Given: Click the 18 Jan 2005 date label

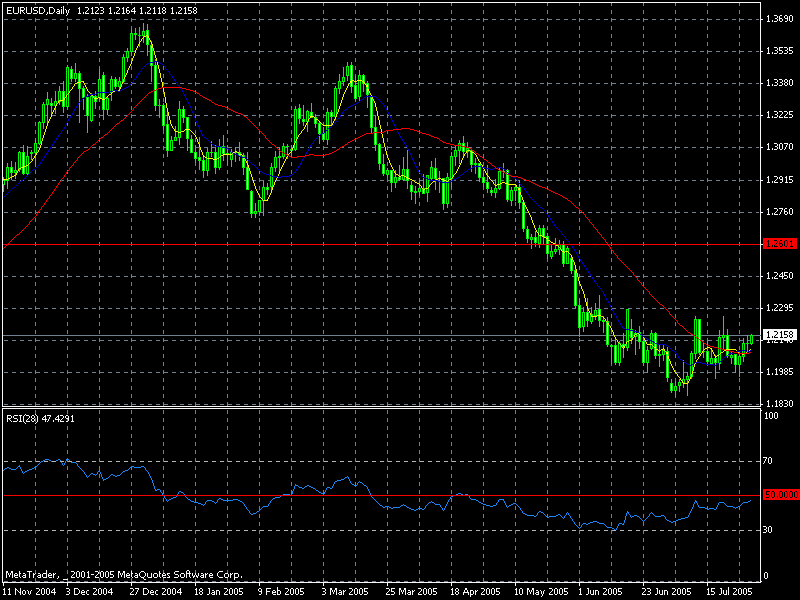Looking at the screenshot, I should 218,591.
